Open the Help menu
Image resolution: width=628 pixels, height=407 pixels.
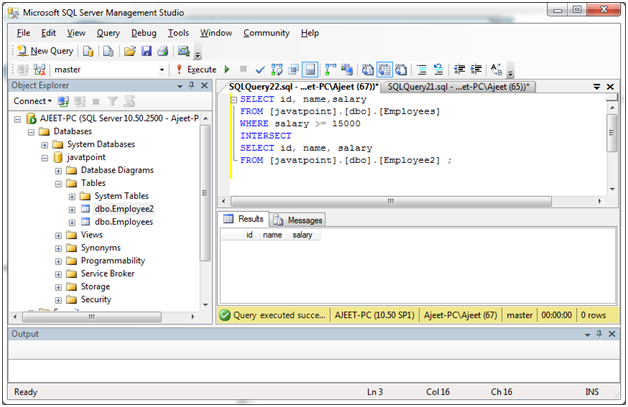pos(310,33)
